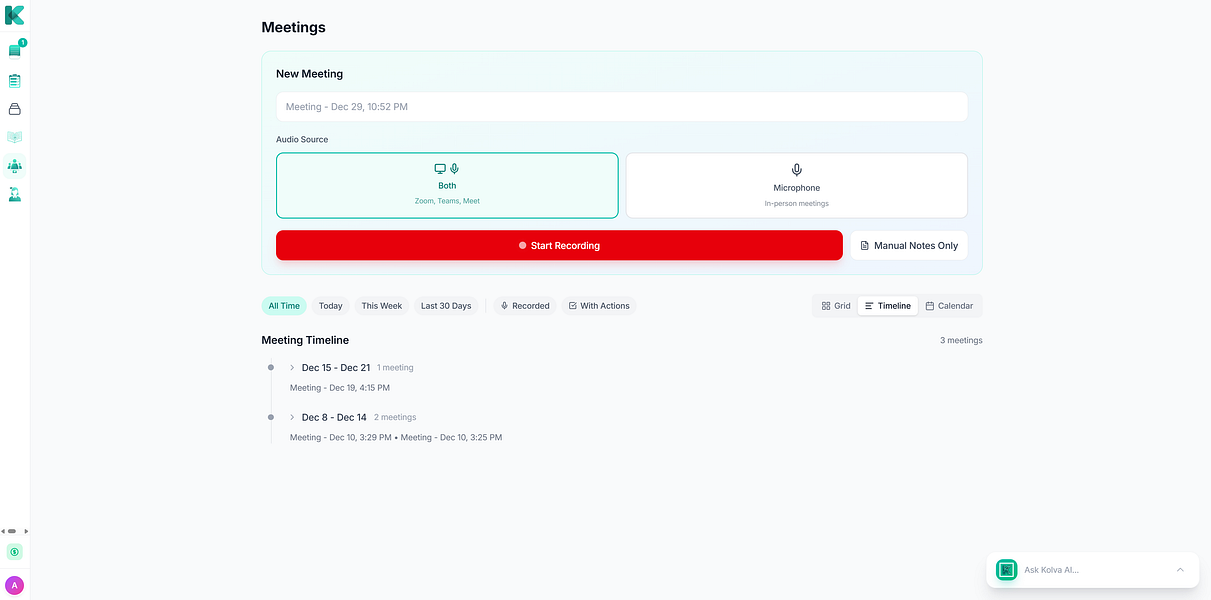The height and width of the screenshot is (600, 1211).
Task: Open the meetings group icon in sidebar
Action: (14, 166)
